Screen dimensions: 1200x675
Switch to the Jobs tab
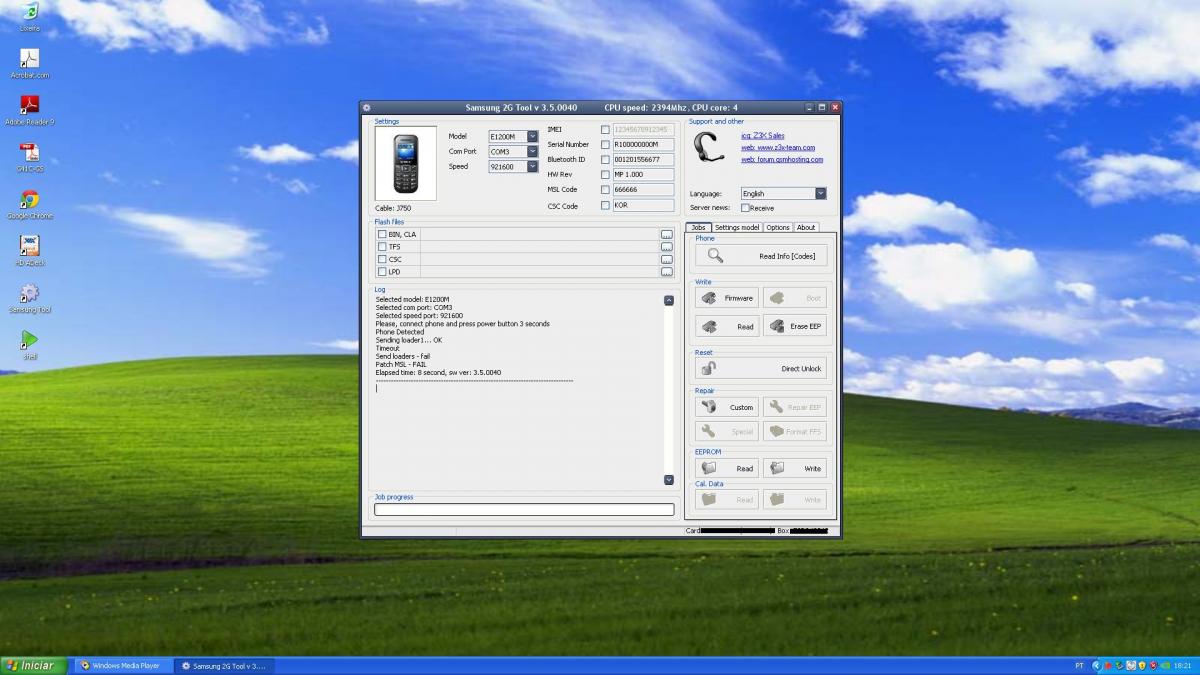(698, 227)
